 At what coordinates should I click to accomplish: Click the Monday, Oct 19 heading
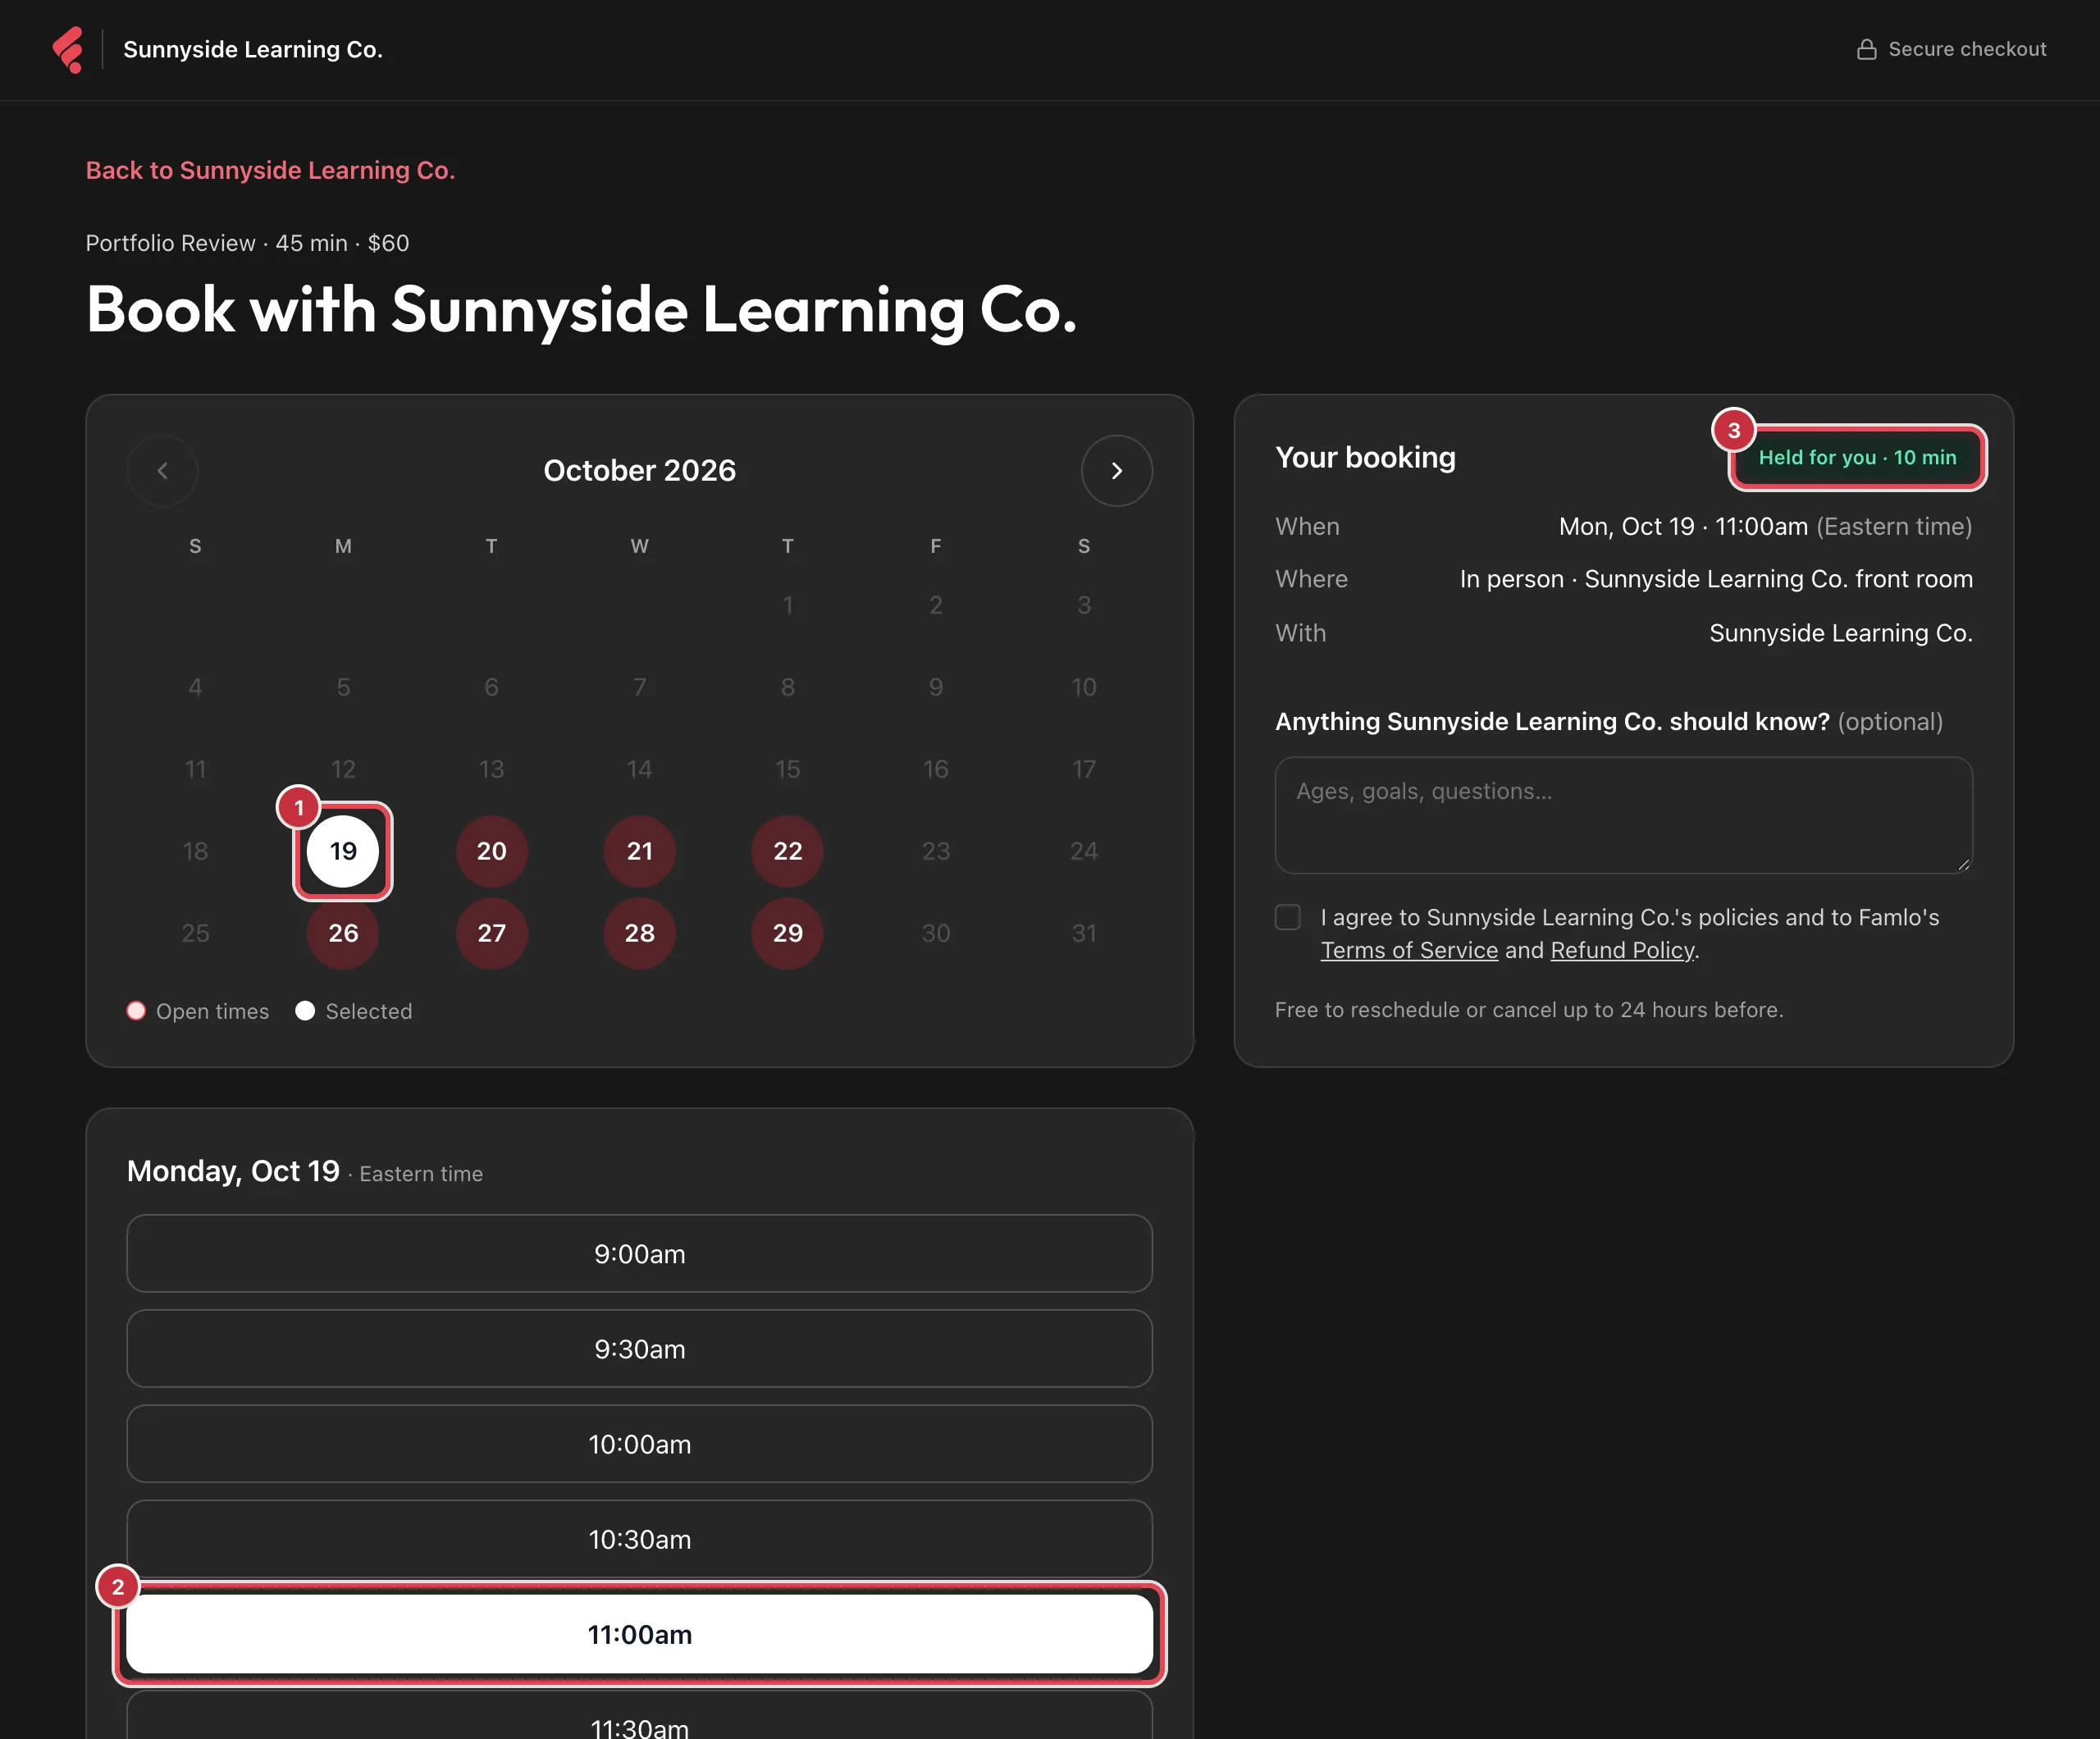pyautogui.click(x=233, y=1171)
